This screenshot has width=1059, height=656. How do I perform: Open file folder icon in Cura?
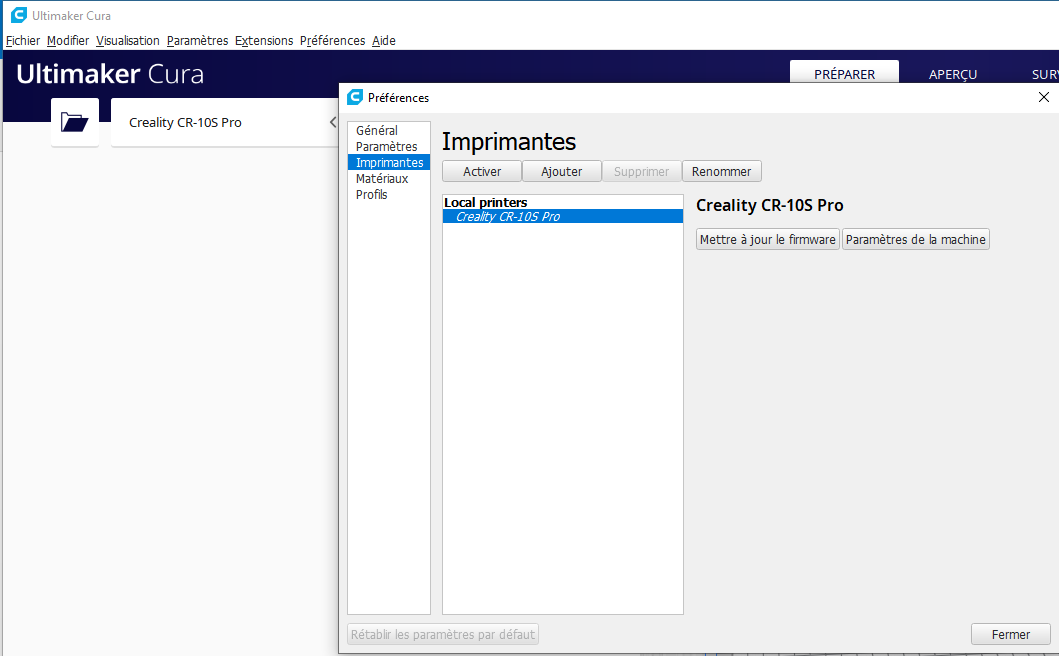(75, 122)
